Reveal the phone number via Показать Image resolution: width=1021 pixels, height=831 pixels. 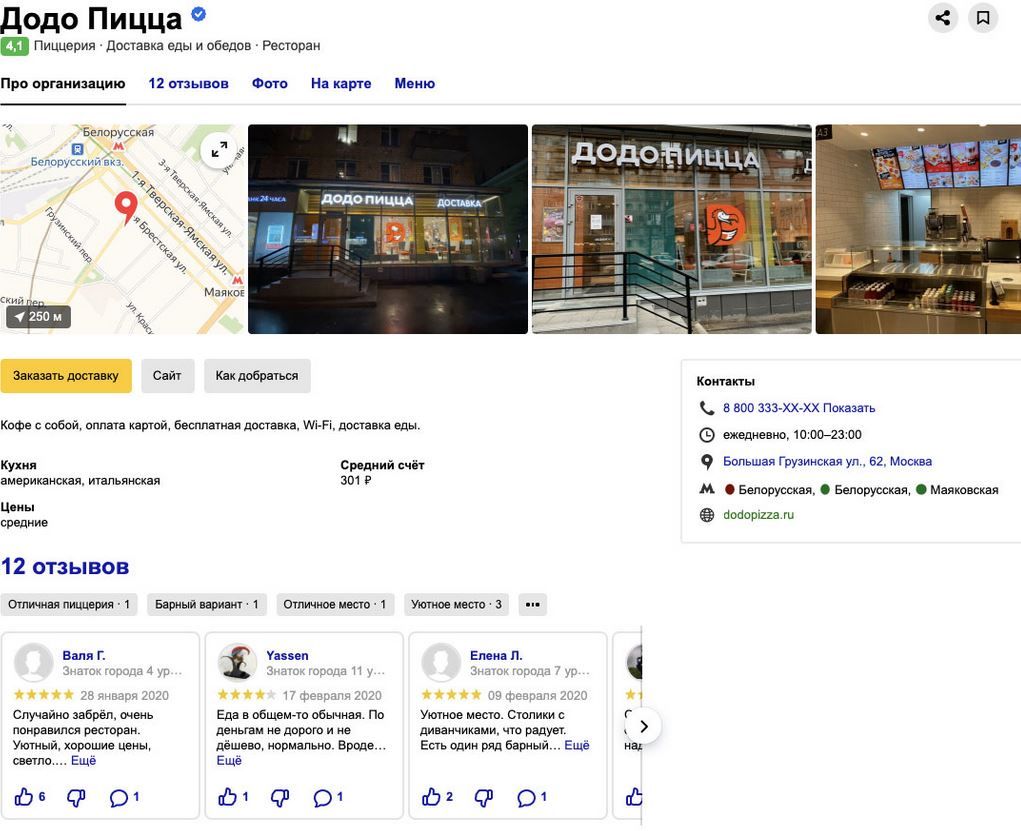[849, 408]
